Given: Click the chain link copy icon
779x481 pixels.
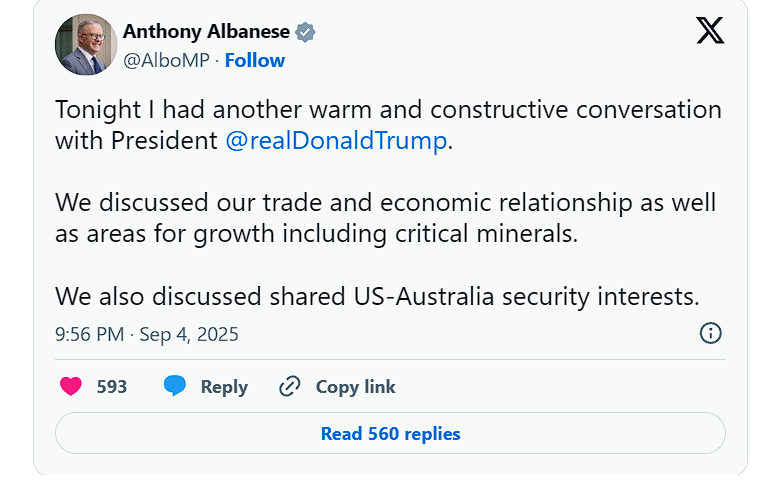Looking at the screenshot, I should pos(290,386).
